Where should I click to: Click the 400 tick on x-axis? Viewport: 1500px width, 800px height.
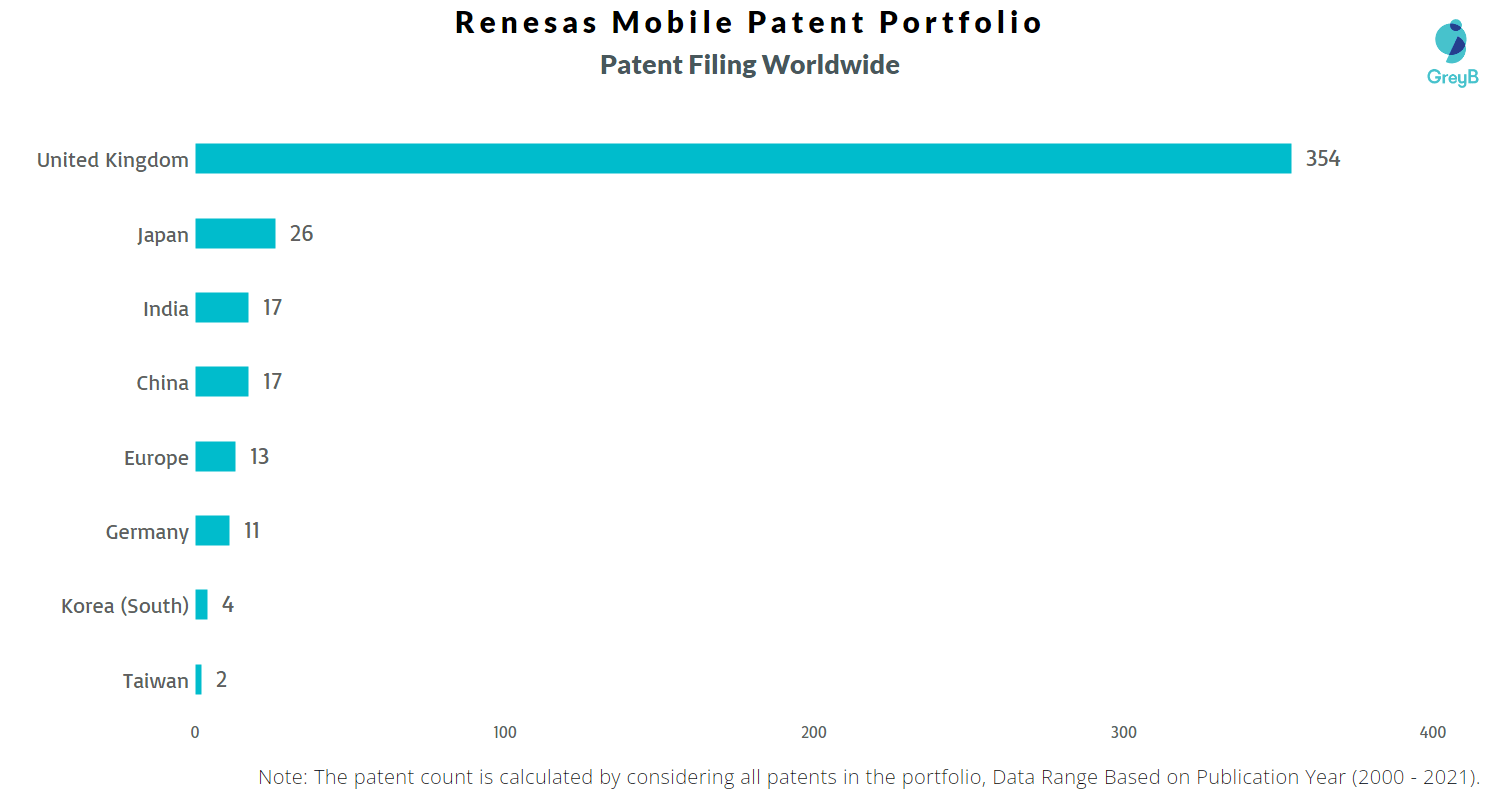[x=1433, y=733]
